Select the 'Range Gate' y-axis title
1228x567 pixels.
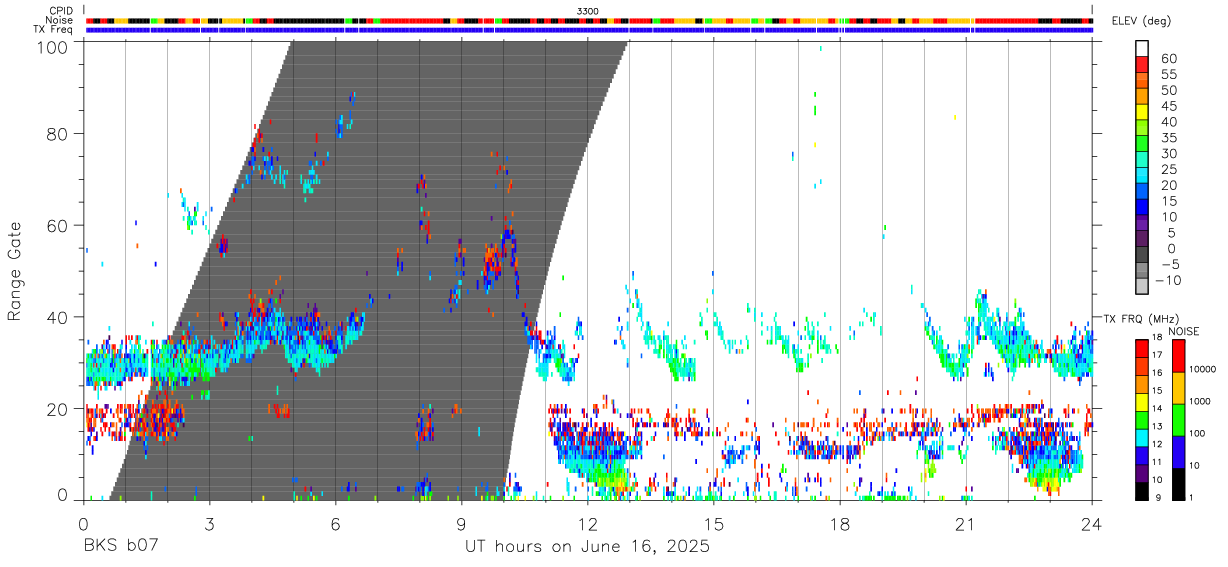(15, 271)
